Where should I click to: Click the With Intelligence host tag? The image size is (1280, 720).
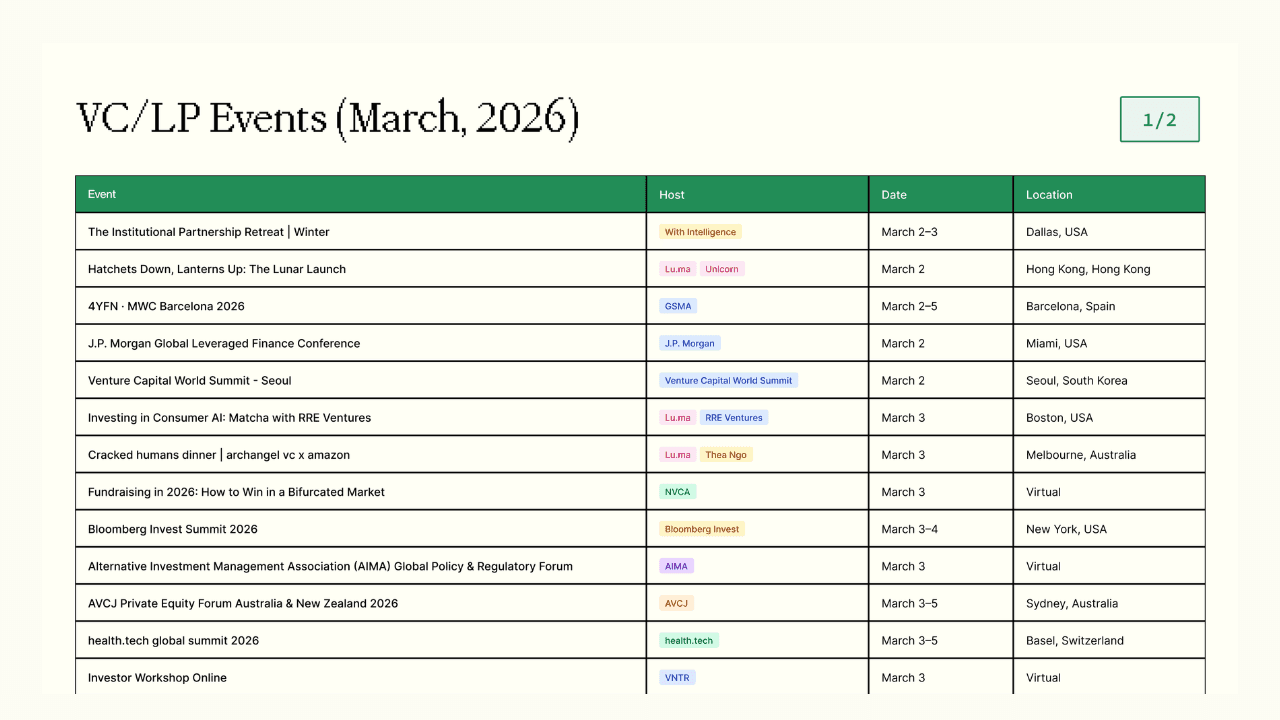[x=700, y=232]
